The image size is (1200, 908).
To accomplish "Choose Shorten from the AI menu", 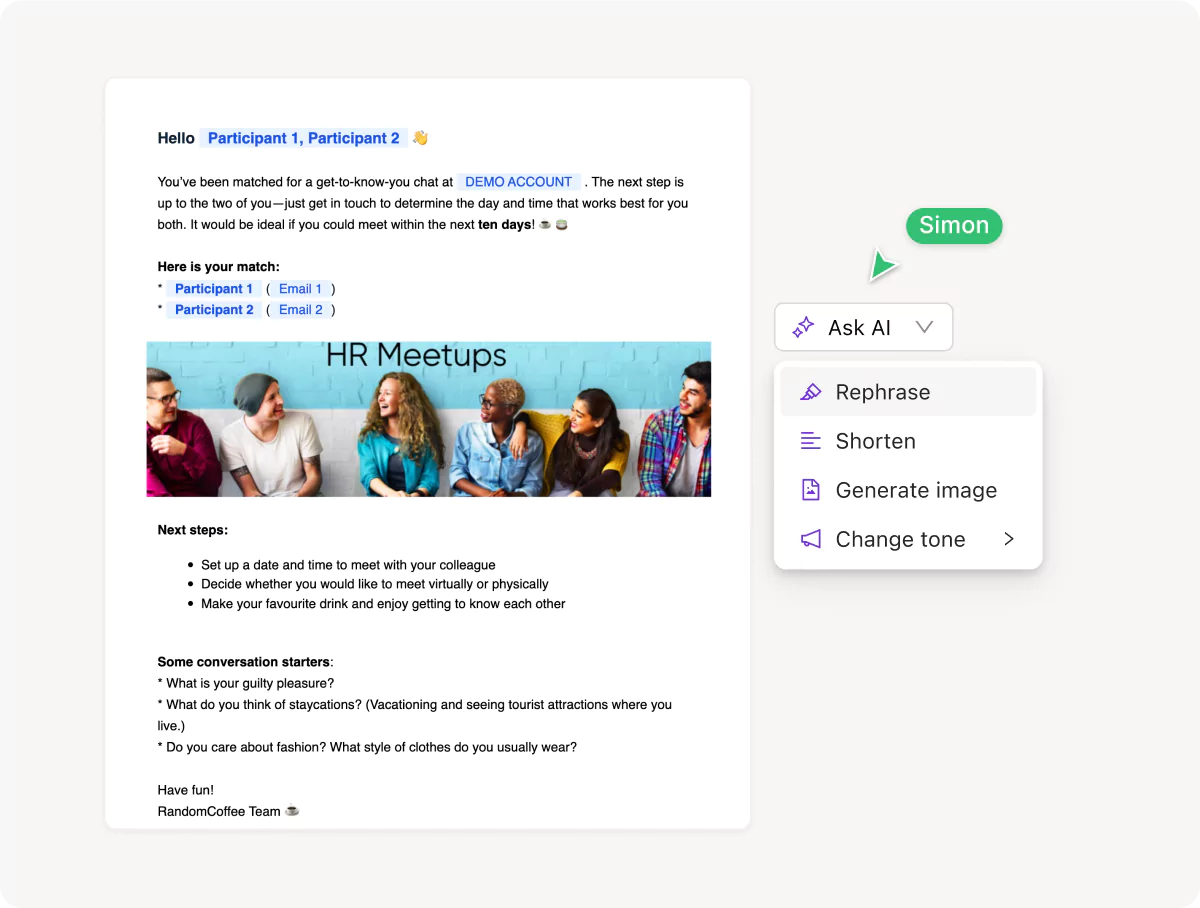I will pos(908,441).
